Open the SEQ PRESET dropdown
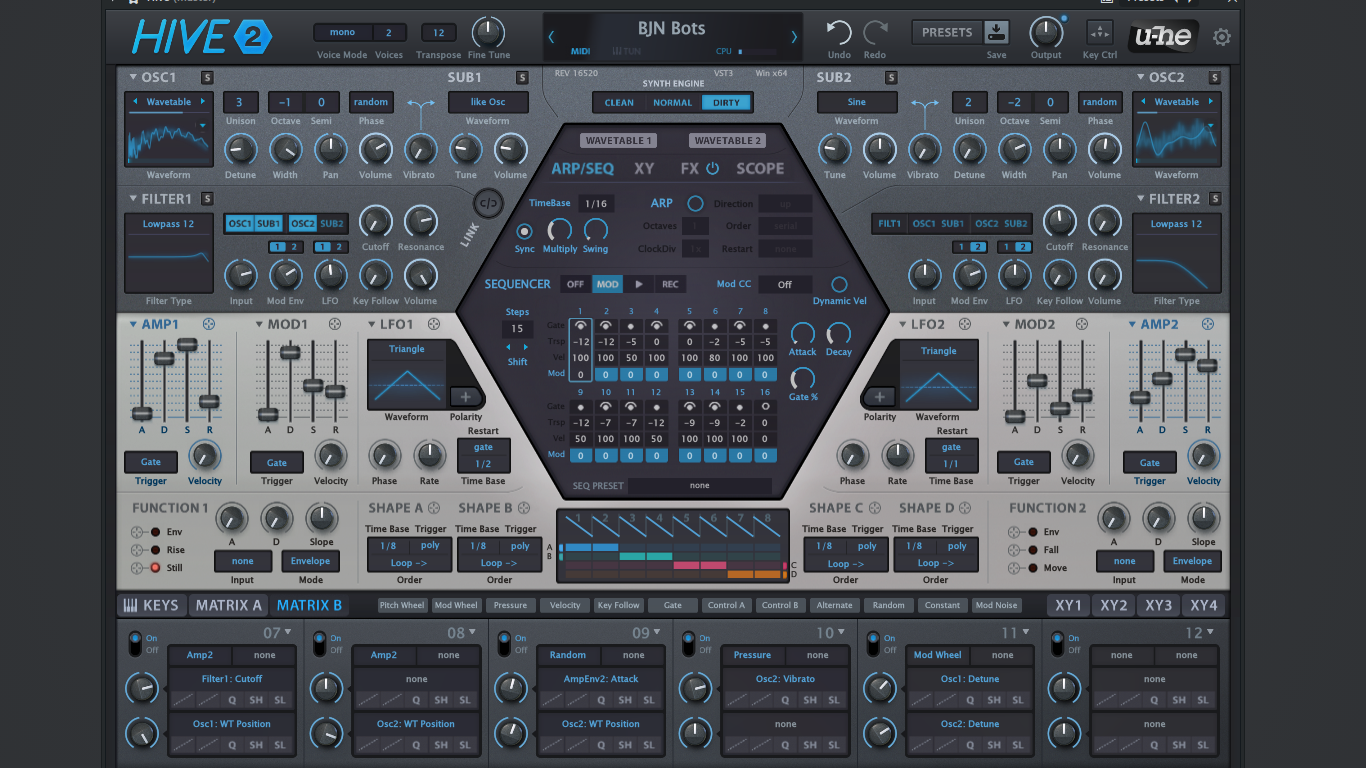 pos(699,486)
